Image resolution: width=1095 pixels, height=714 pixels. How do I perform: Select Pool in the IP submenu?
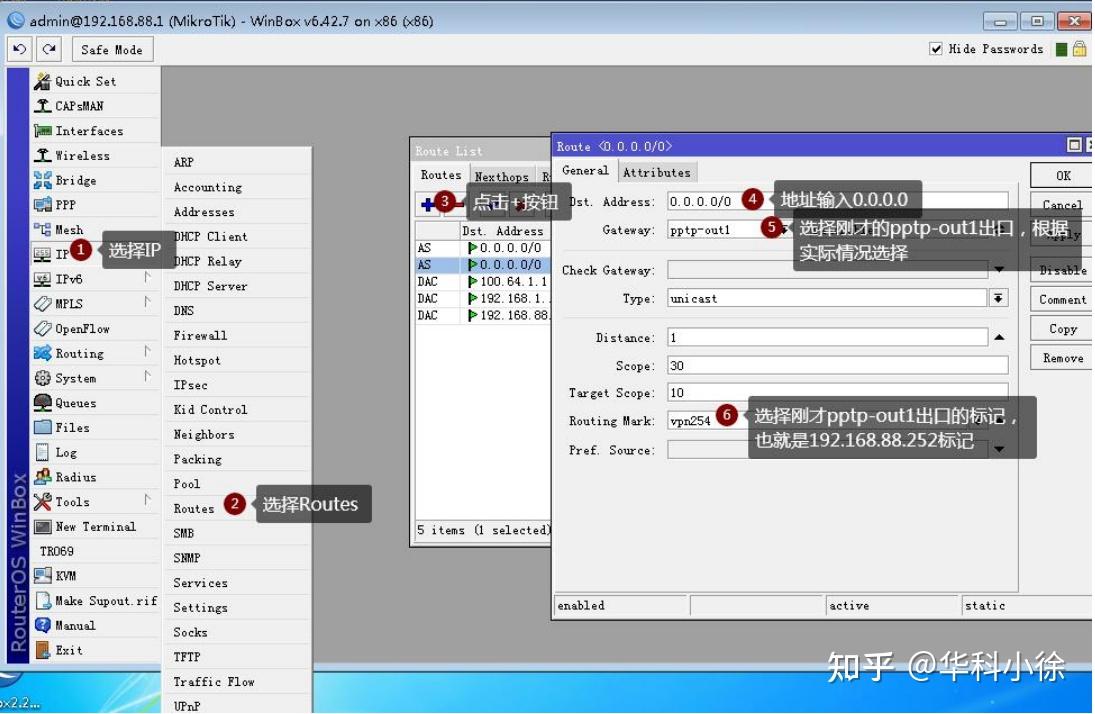coord(186,483)
